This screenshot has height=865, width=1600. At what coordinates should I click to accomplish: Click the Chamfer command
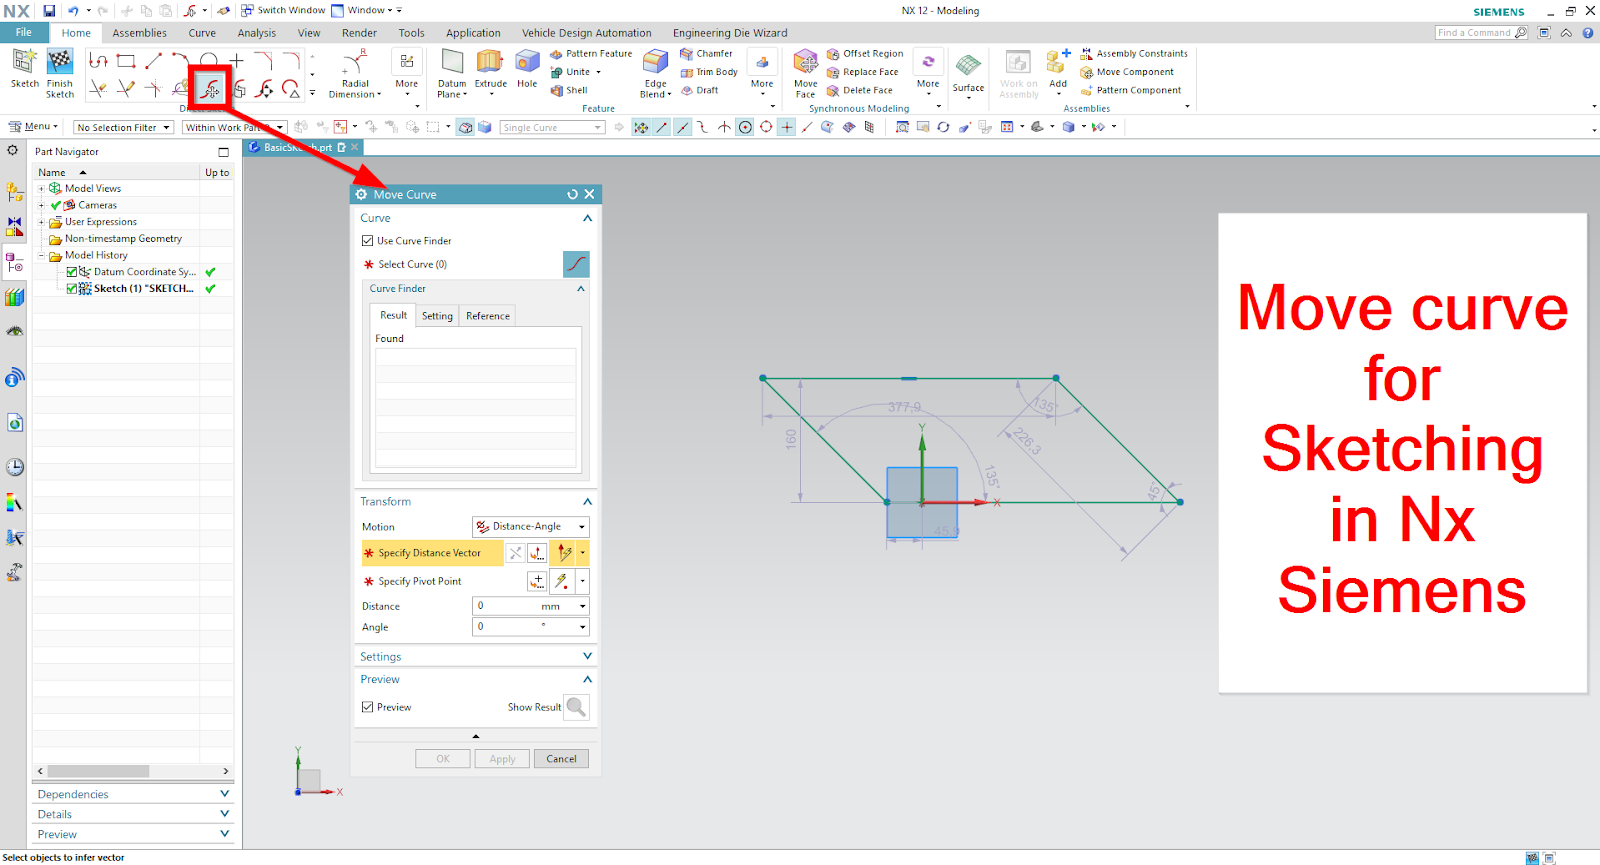706,54
